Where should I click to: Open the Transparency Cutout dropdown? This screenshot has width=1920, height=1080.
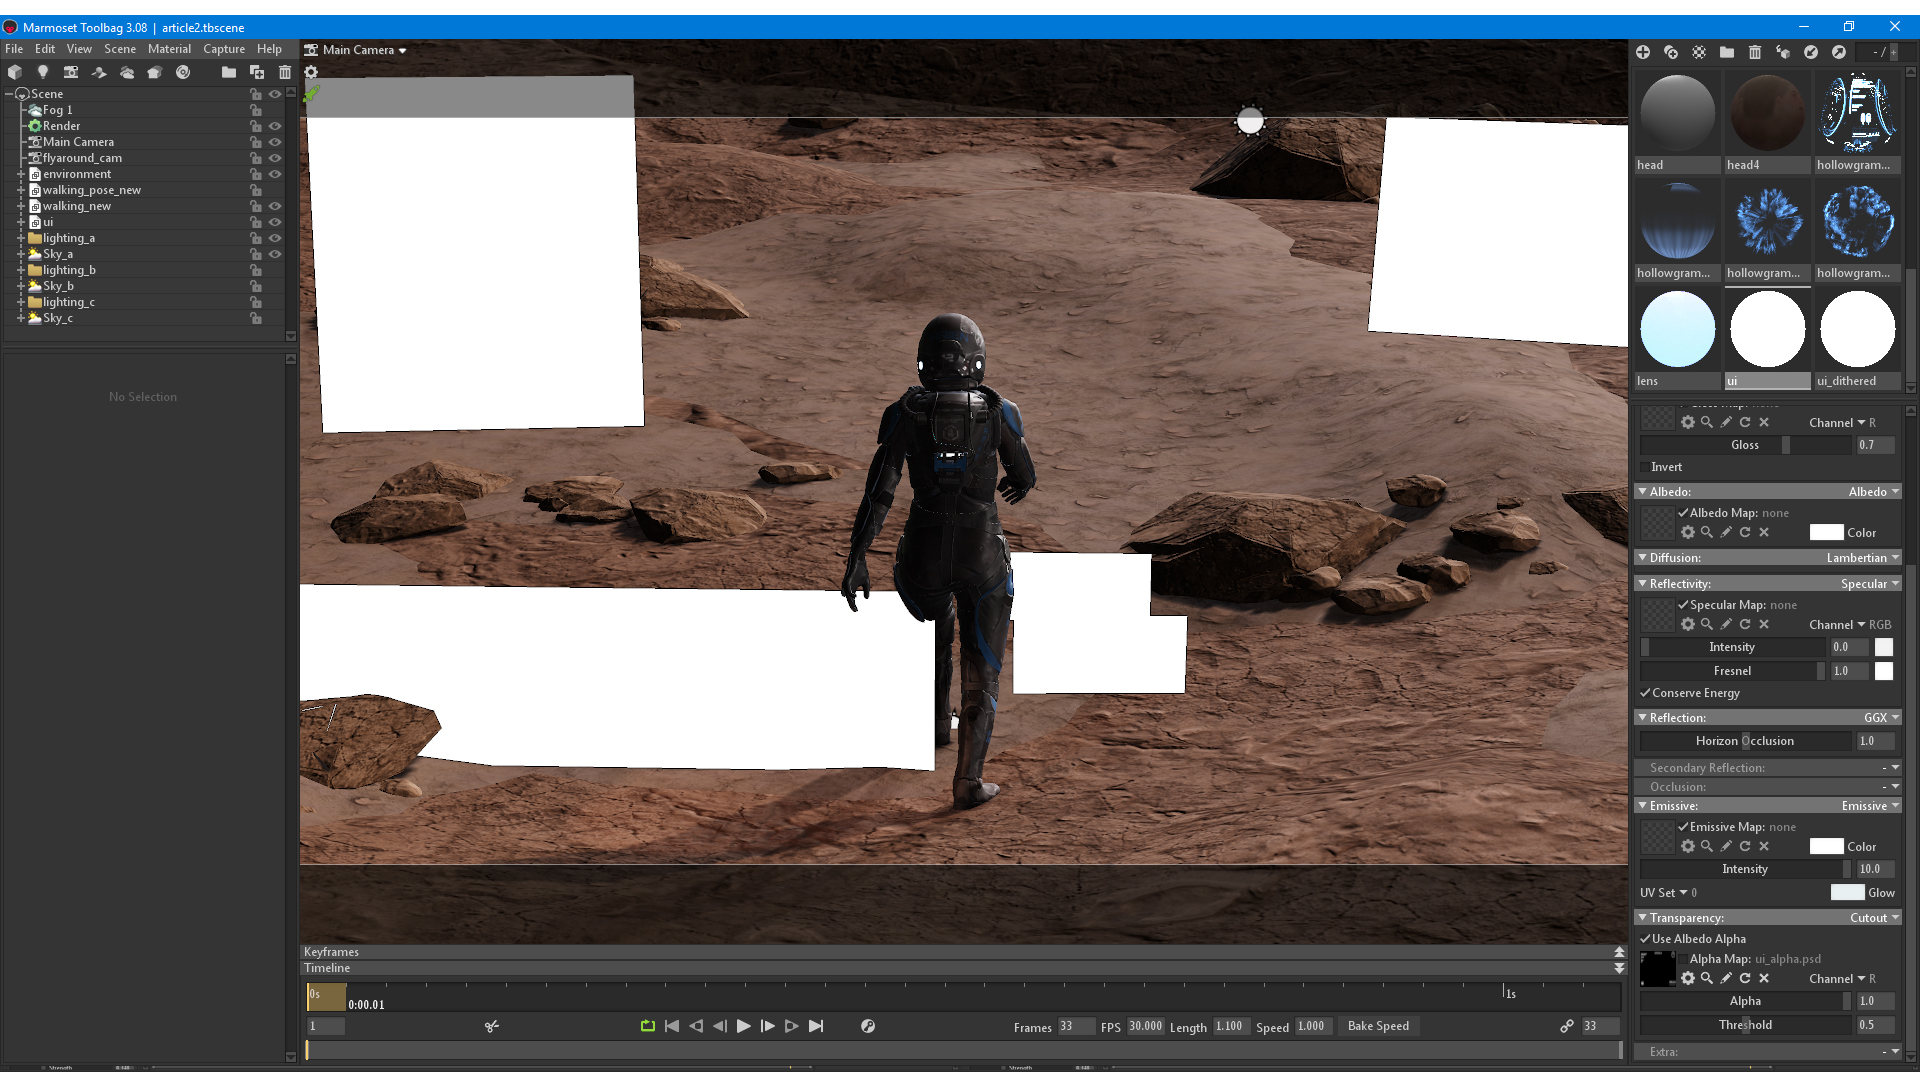click(x=1874, y=918)
